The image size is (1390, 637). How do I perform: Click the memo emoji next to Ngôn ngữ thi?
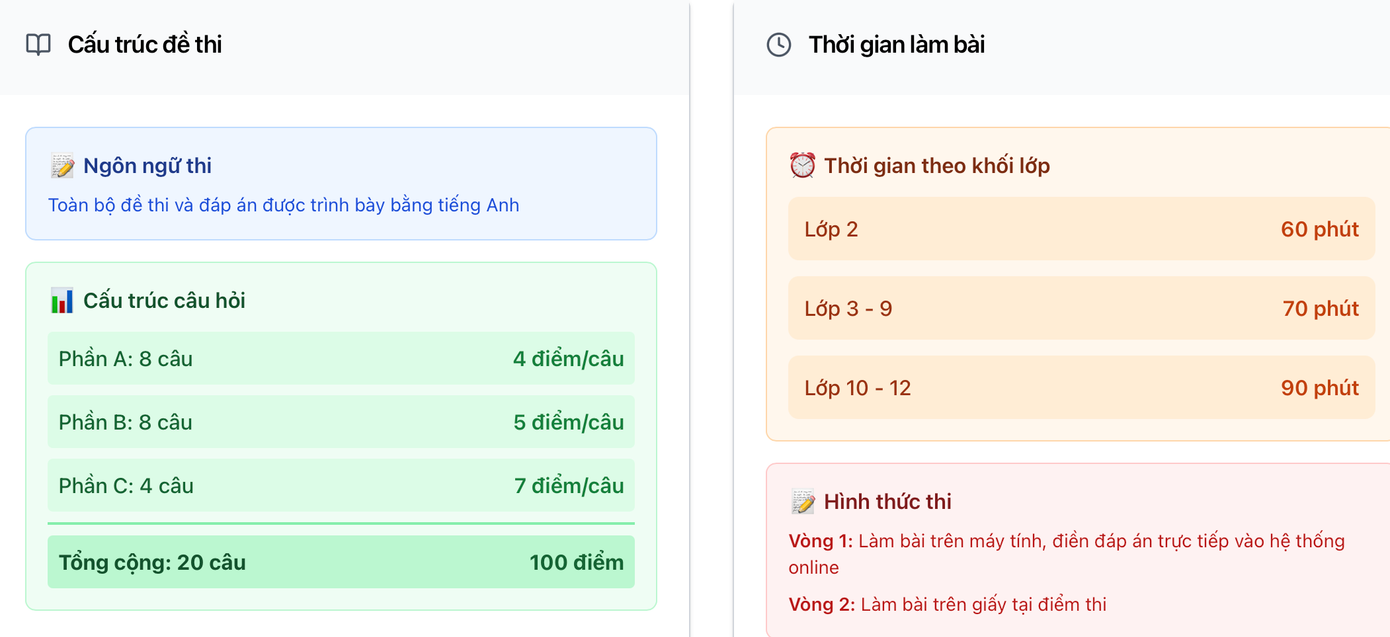[x=62, y=166]
